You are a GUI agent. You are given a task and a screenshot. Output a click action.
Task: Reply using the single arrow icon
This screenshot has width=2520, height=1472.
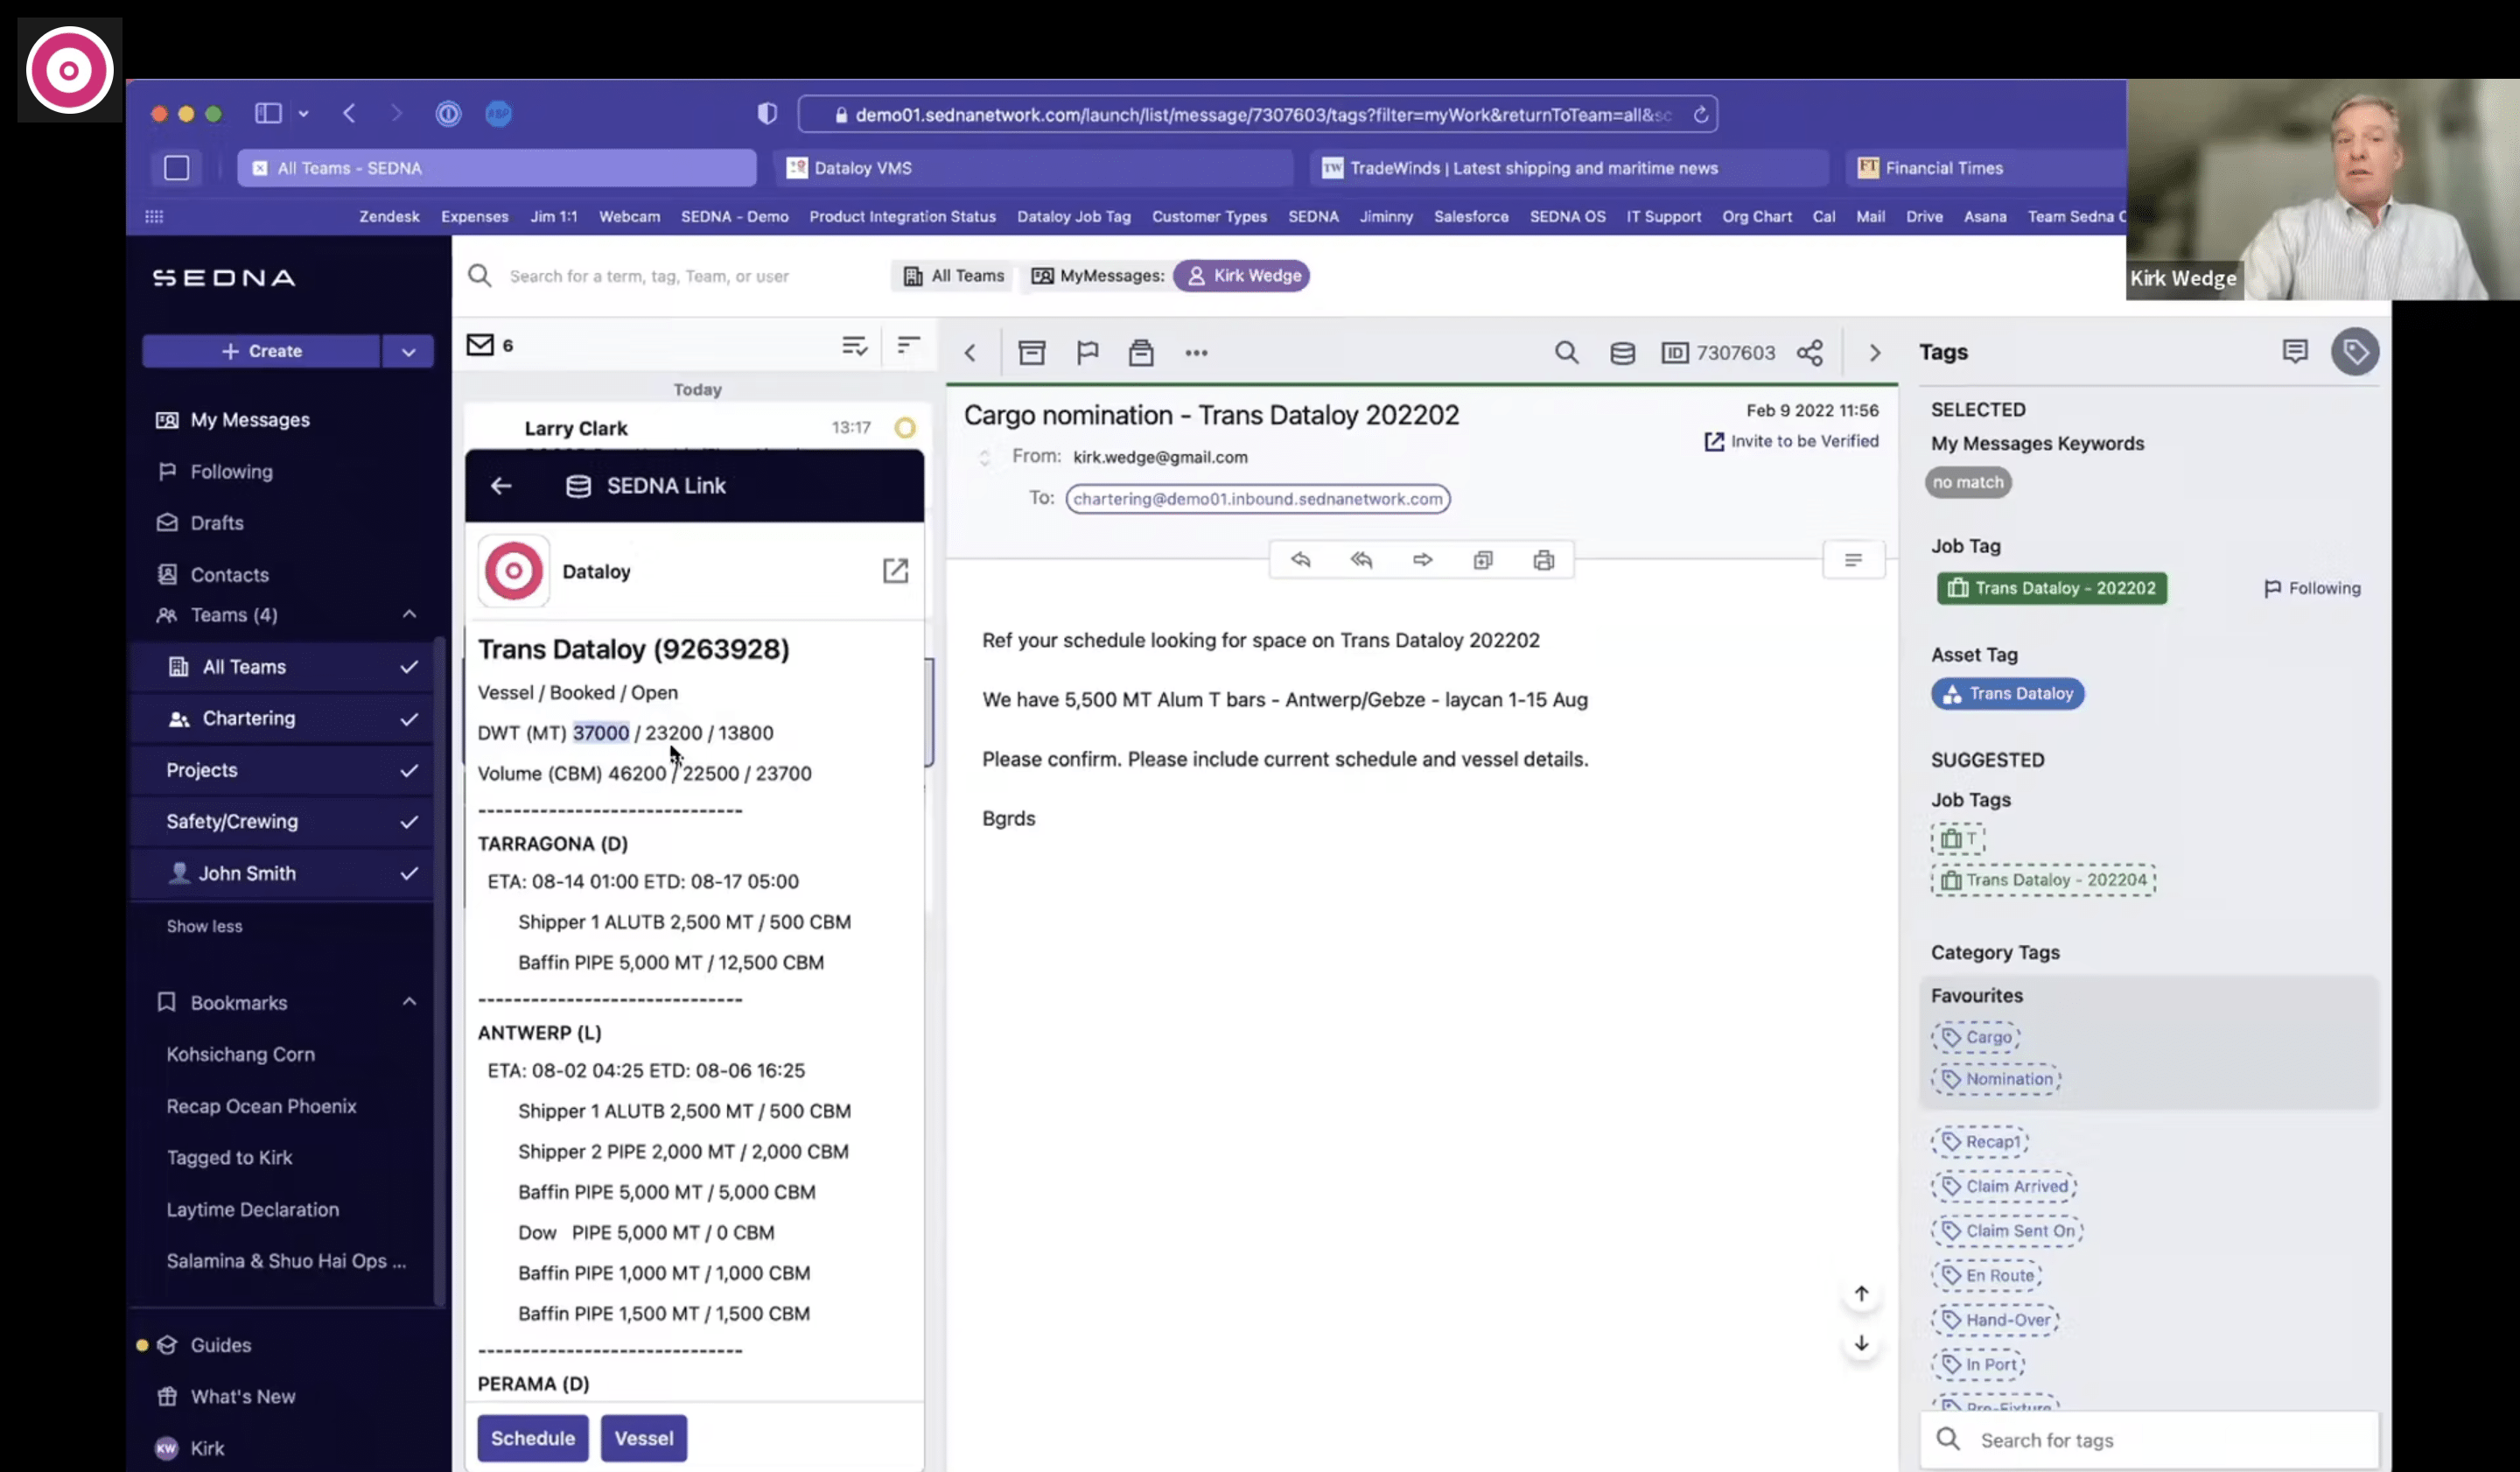click(x=1300, y=560)
